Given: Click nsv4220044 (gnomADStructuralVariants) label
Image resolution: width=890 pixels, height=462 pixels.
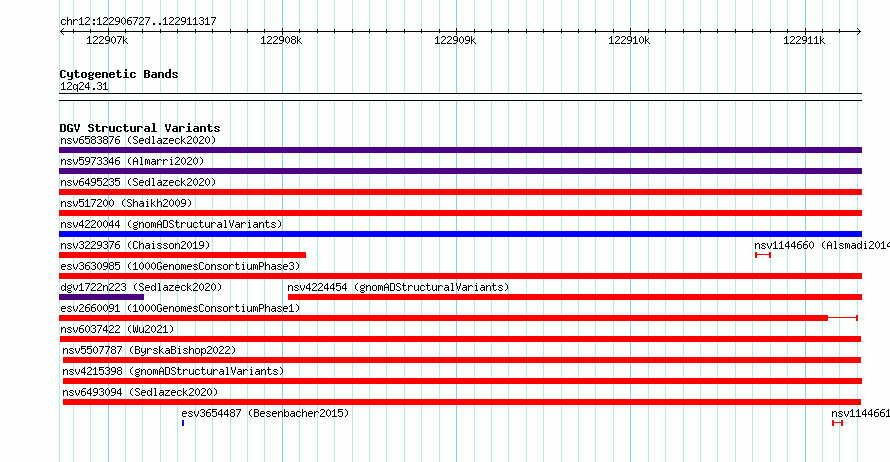Looking at the screenshot, I should pos(171,224).
